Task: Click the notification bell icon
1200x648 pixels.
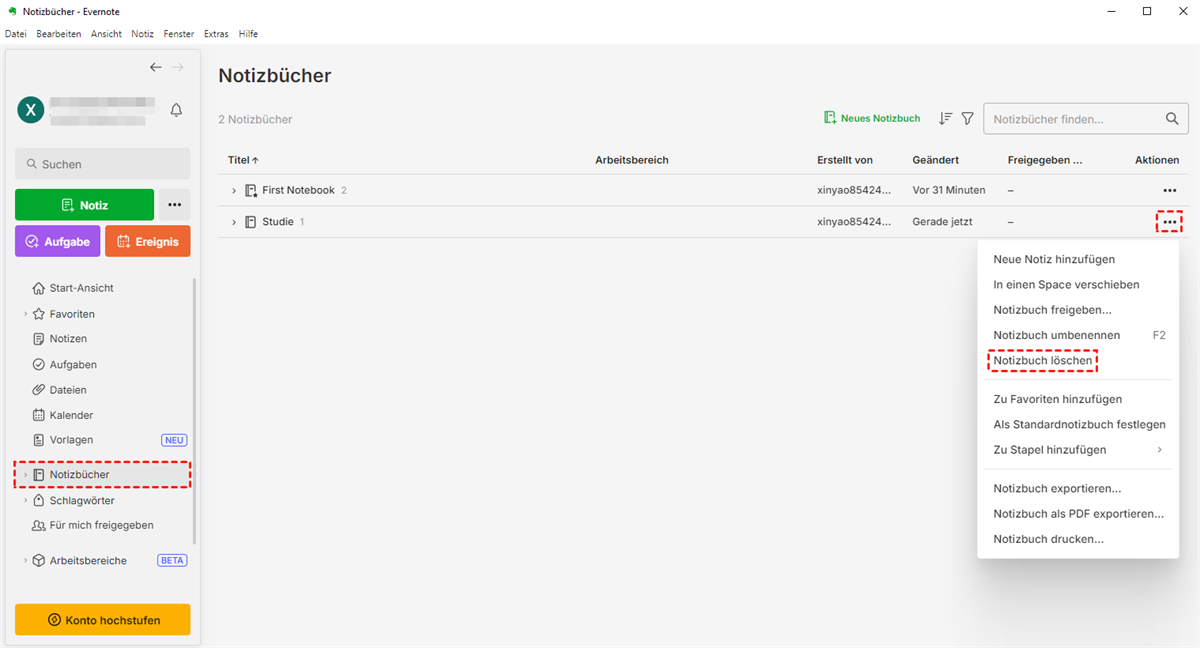Action: [x=176, y=110]
